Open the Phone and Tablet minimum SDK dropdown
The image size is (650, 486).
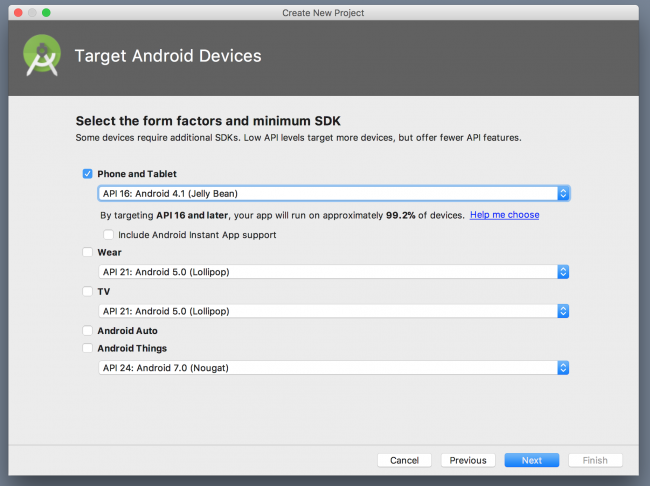(334, 194)
